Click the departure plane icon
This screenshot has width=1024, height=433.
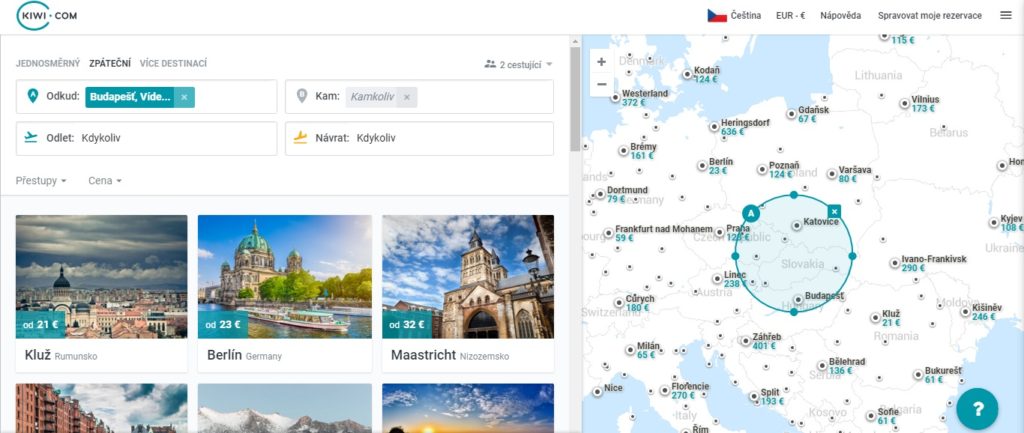tap(31, 137)
